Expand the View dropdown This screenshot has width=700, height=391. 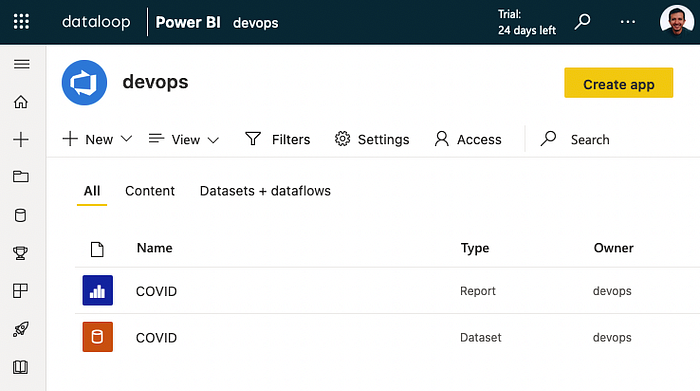[183, 139]
